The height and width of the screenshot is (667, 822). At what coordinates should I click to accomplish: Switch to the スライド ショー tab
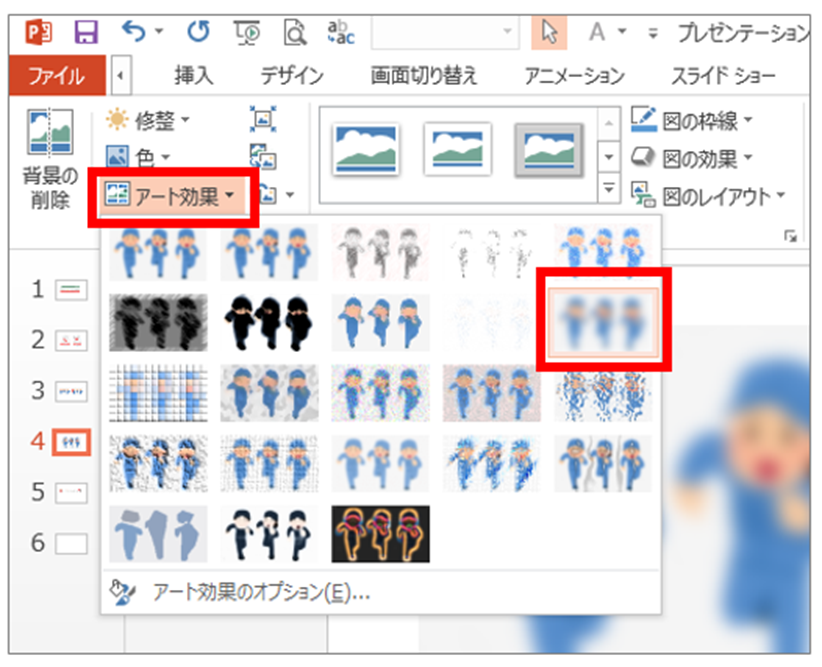click(723, 76)
